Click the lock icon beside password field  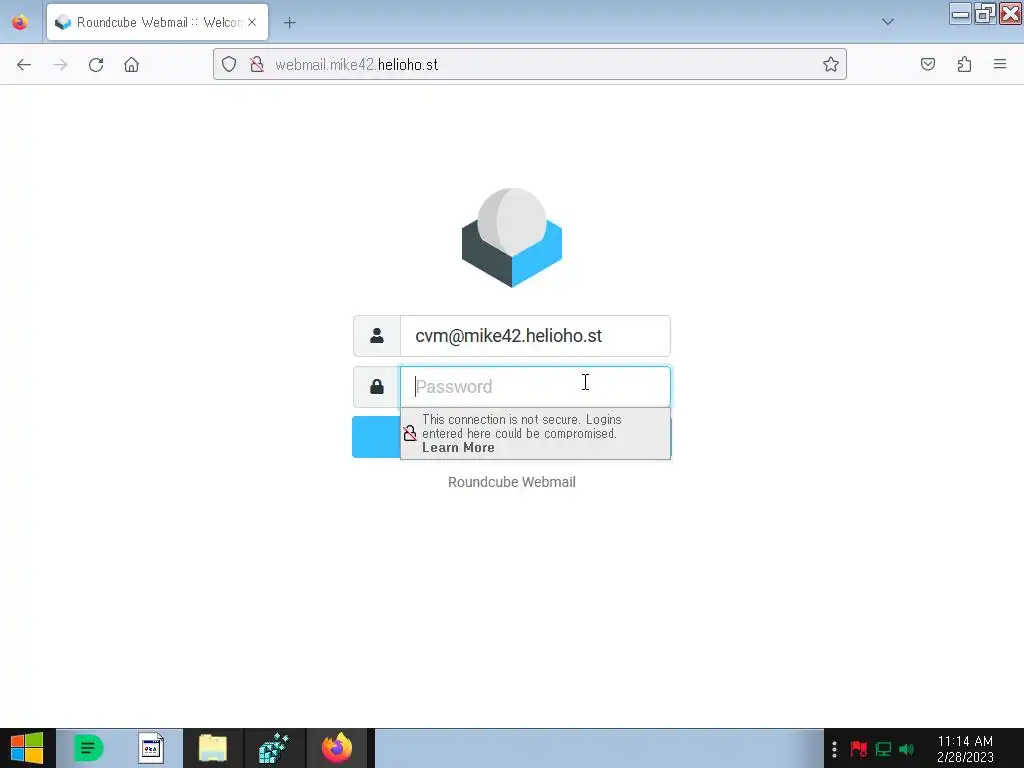point(377,387)
